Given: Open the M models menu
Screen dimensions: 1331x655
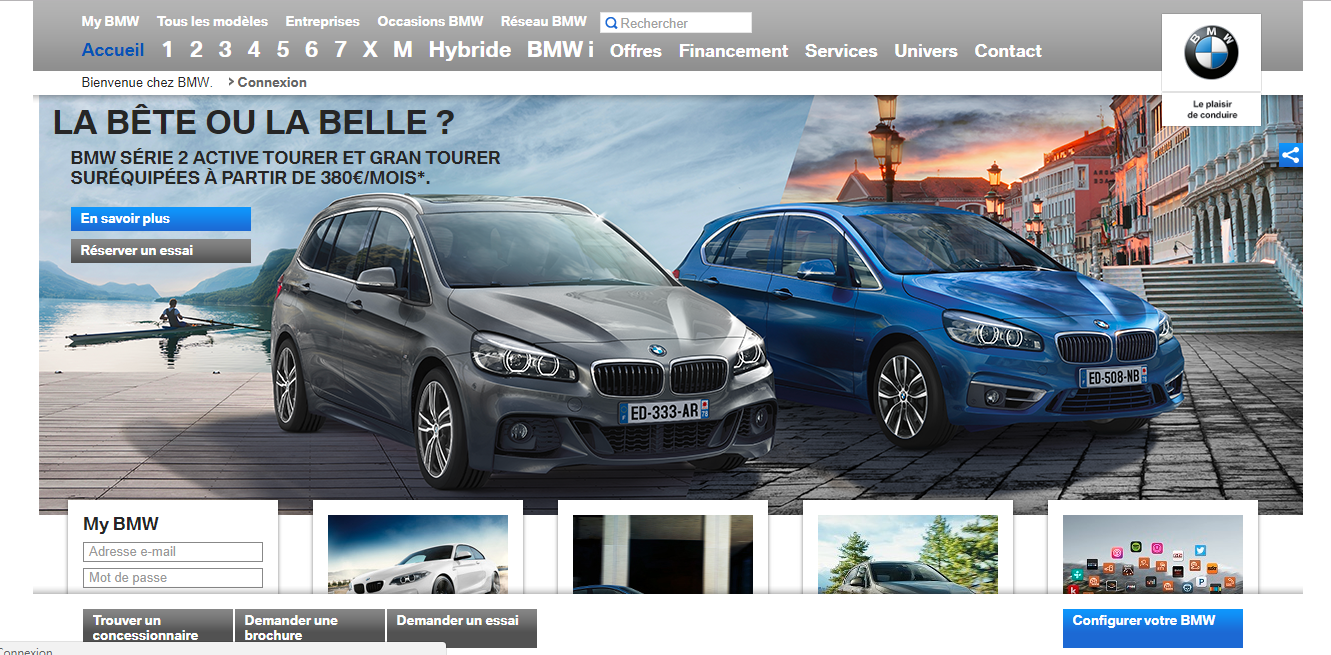Looking at the screenshot, I should [402, 50].
